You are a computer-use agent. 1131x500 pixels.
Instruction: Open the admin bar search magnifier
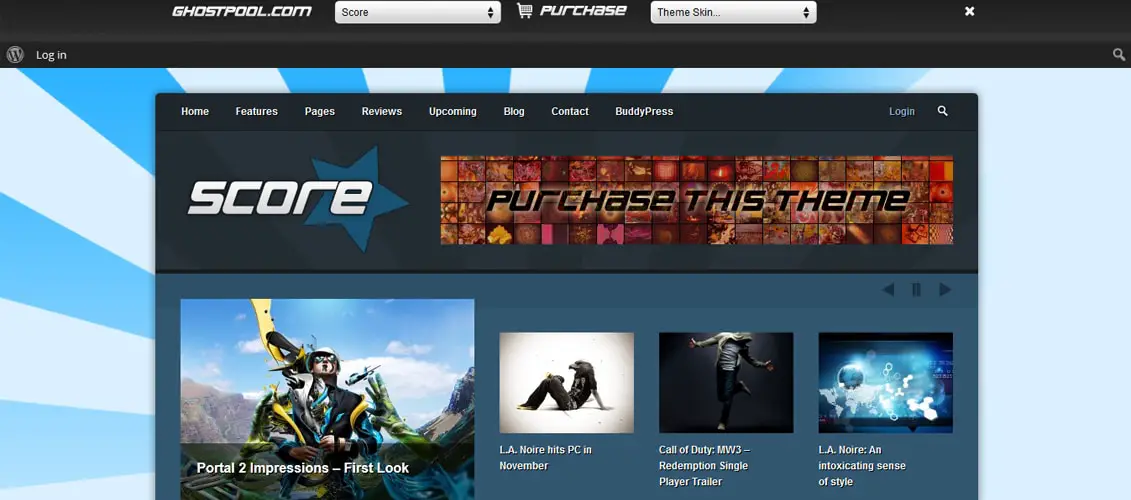click(1119, 54)
